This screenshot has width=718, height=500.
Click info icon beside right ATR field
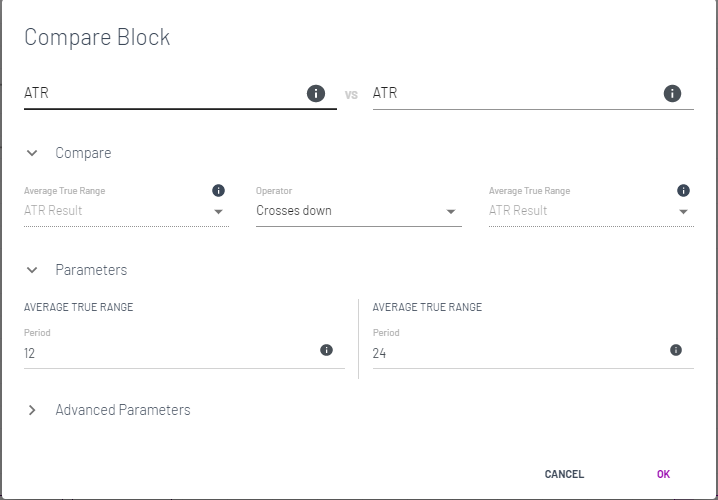672,93
